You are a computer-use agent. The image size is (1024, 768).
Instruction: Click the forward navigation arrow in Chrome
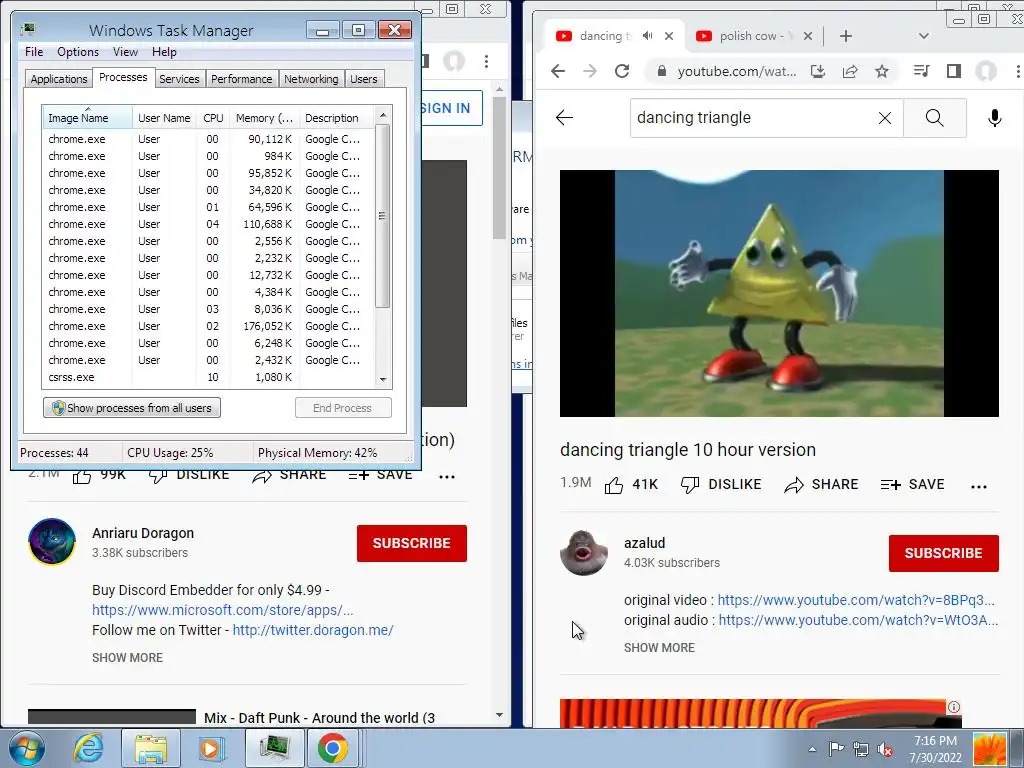pyautogui.click(x=590, y=71)
